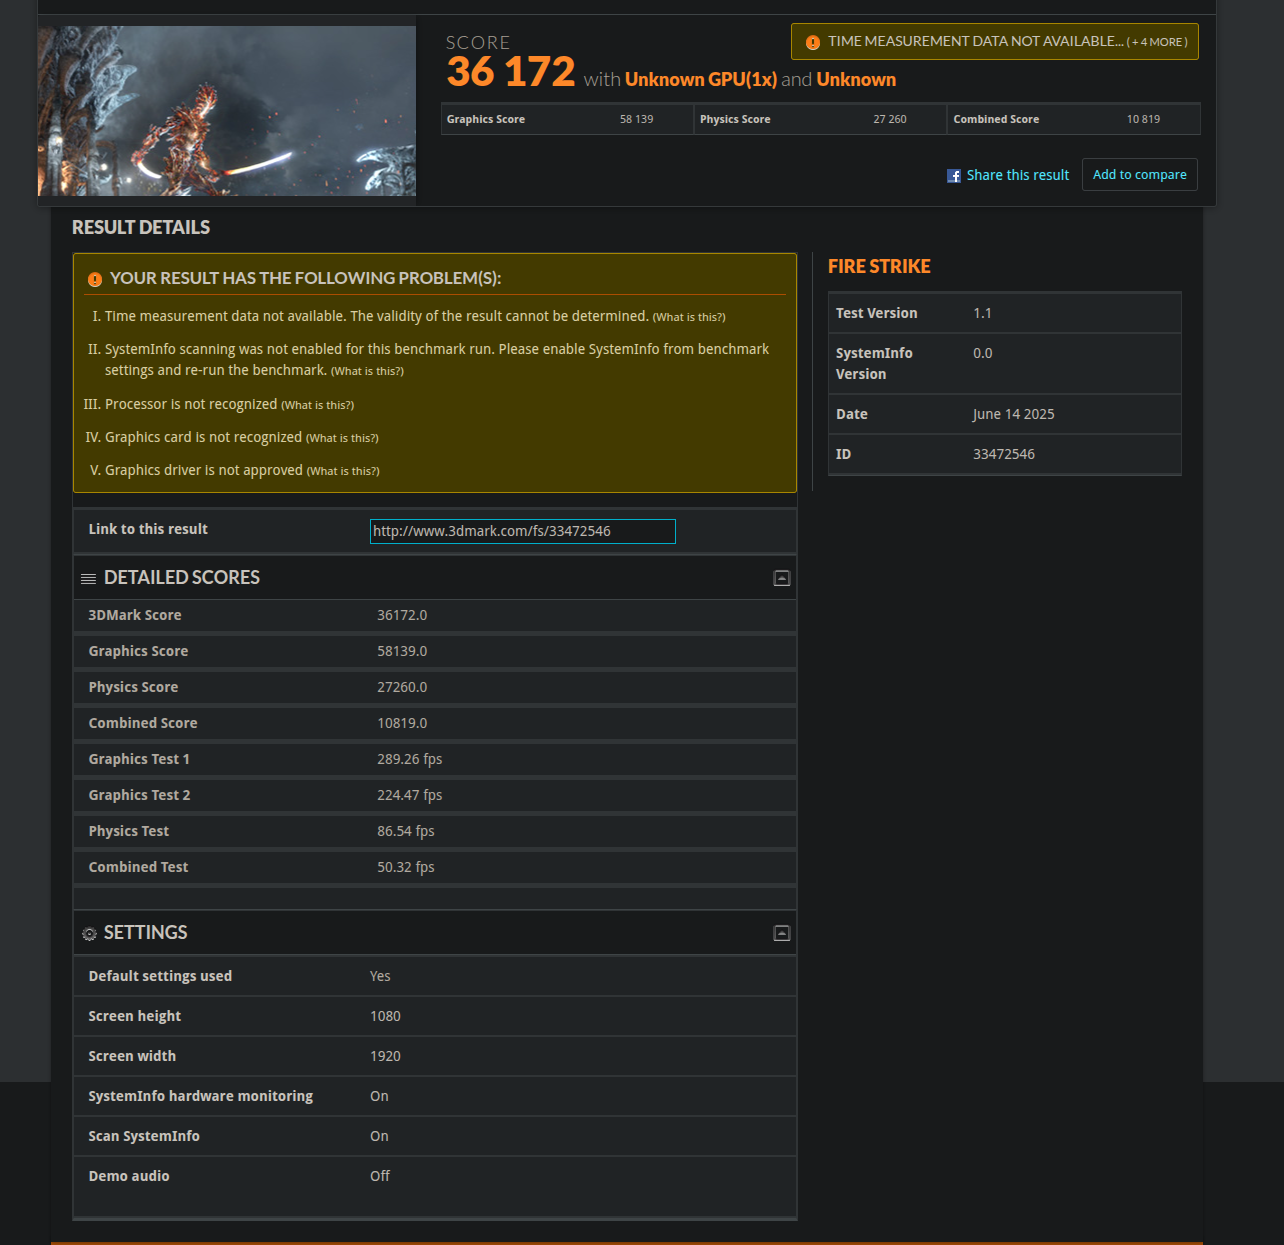The height and width of the screenshot is (1245, 1284).
Task: Click the Demo audio value 'Off'
Action: 380,1176
